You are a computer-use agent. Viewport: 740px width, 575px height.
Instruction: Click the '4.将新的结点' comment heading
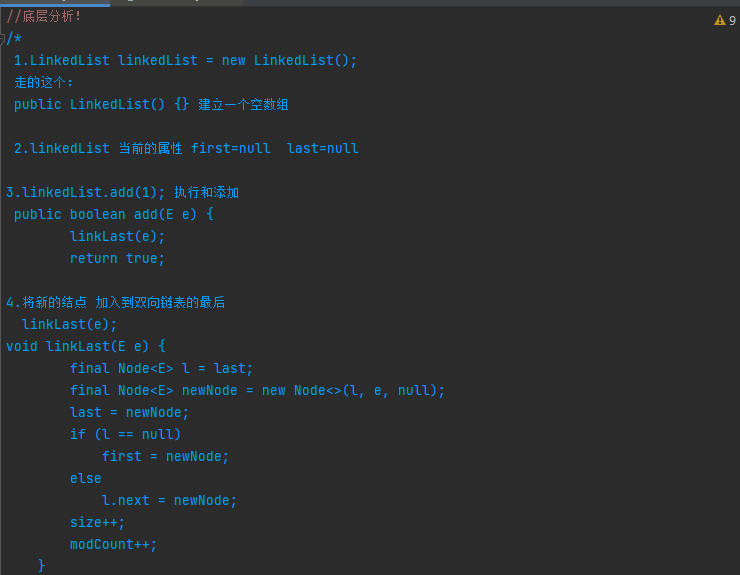[46, 302]
